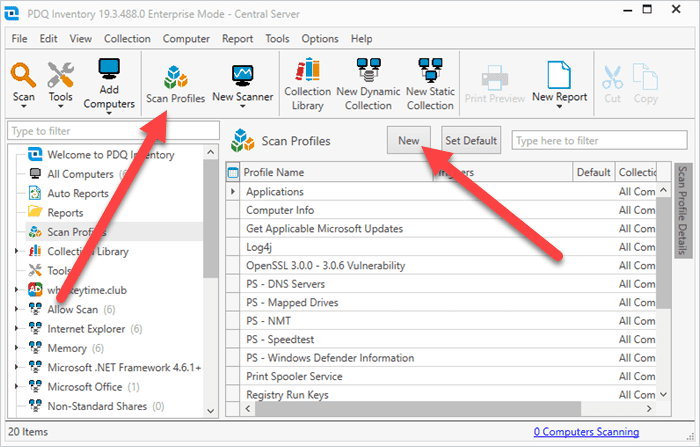Expand the Microsoft Office collection node

pos(17,386)
